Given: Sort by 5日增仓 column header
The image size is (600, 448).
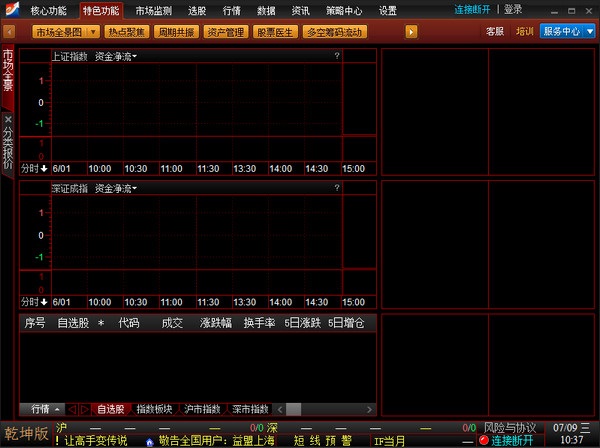Looking at the screenshot, I should coord(346,323).
